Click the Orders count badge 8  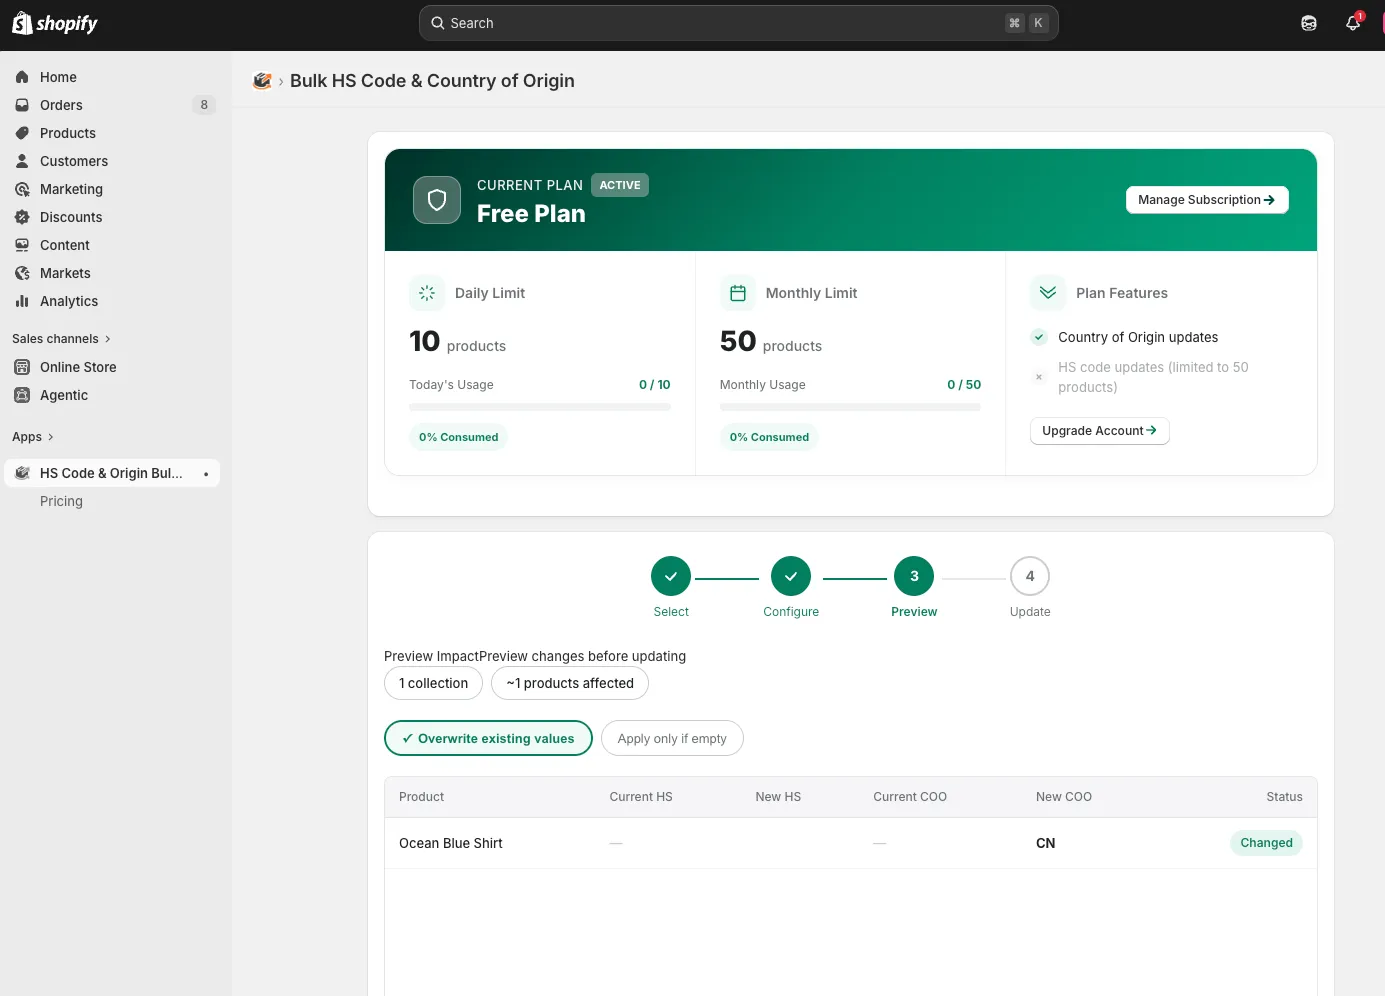[204, 105]
